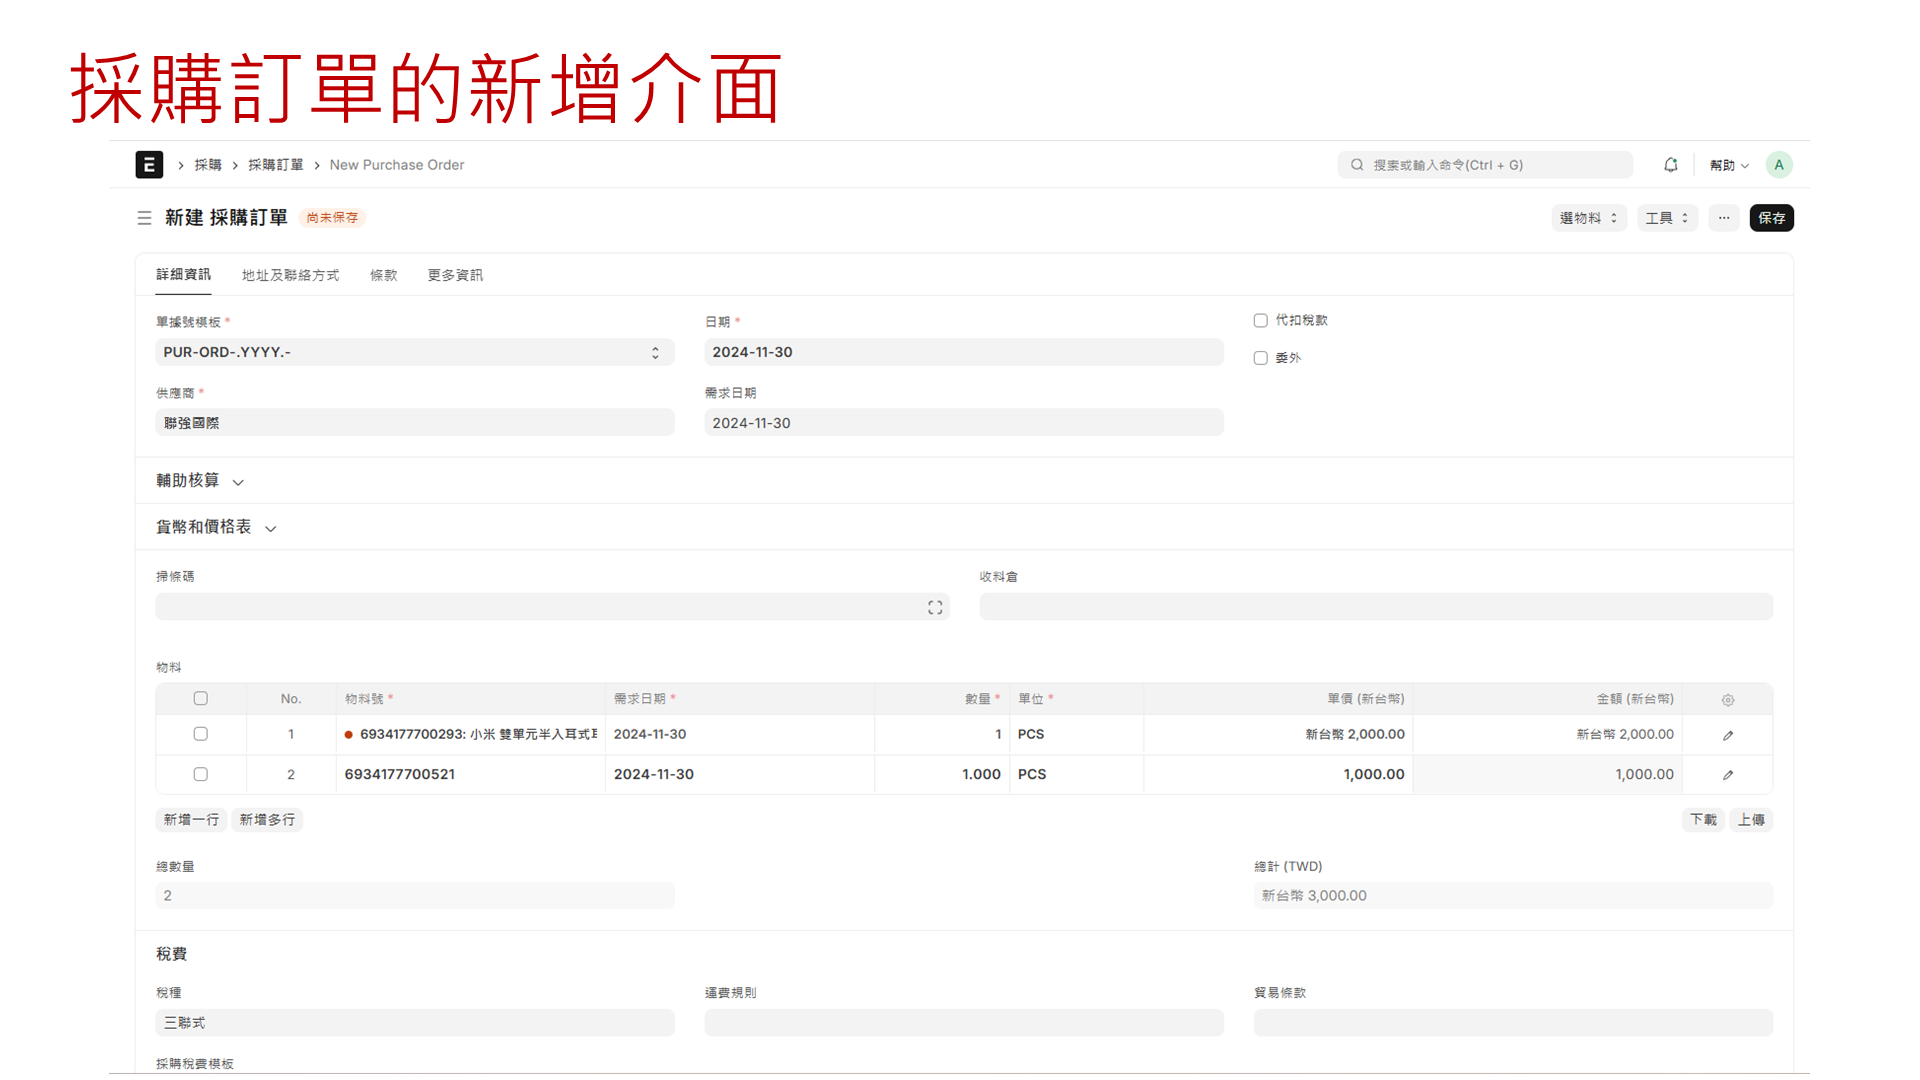
Task: Check the 委外 checkbox
Action: 1260,358
